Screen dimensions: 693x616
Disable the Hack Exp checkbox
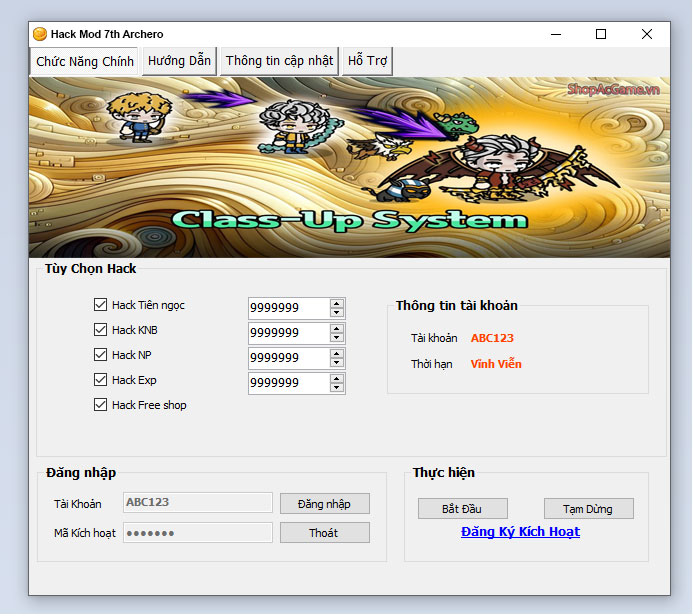(100, 380)
